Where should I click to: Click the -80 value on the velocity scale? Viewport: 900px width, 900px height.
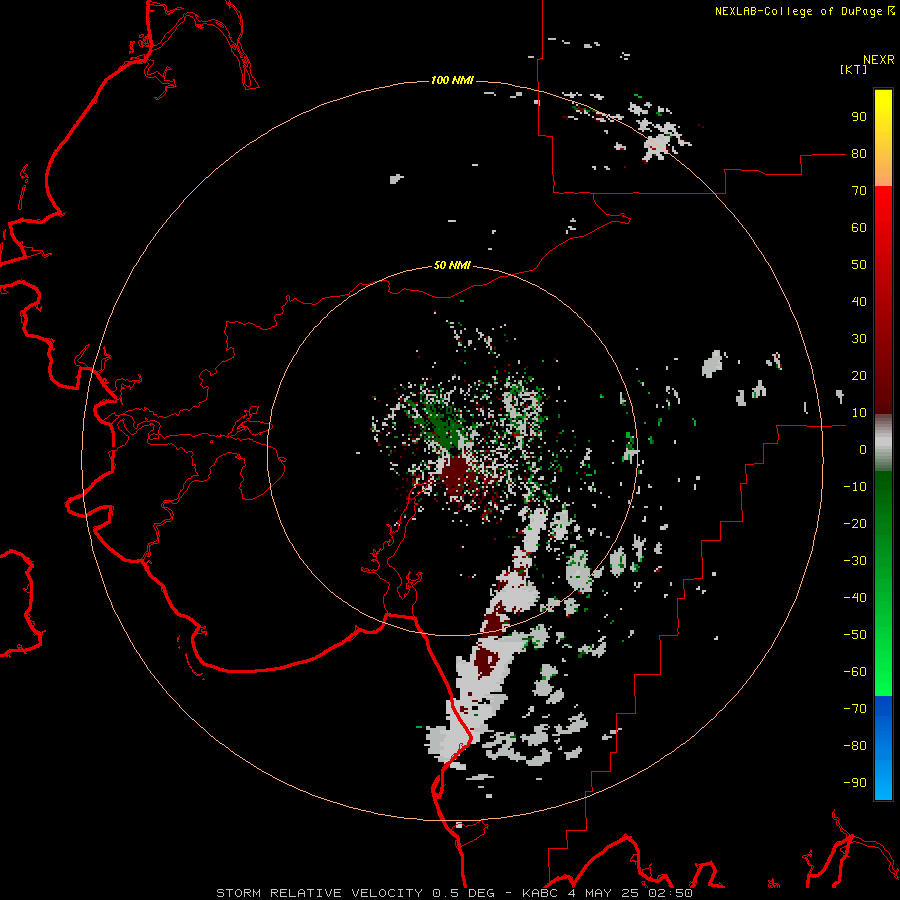(x=855, y=746)
